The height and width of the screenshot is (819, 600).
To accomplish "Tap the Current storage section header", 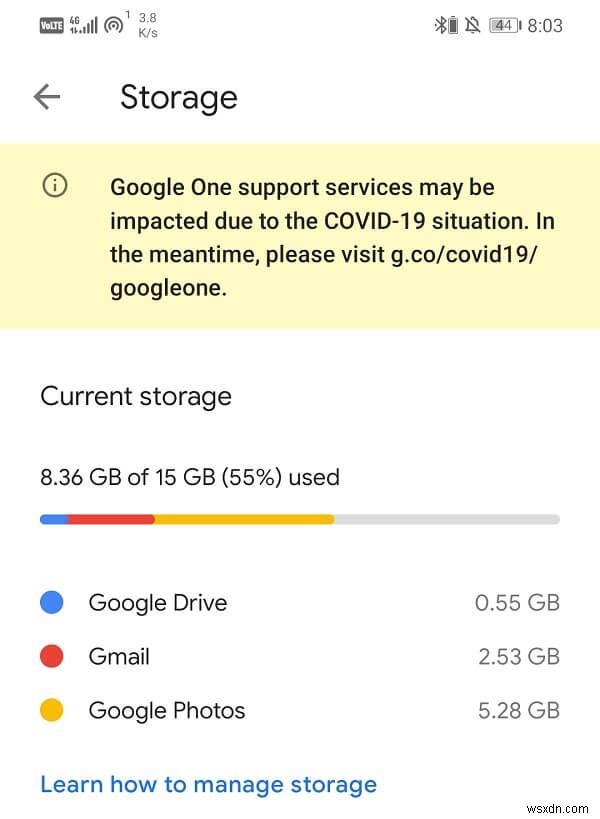I will [135, 396].
